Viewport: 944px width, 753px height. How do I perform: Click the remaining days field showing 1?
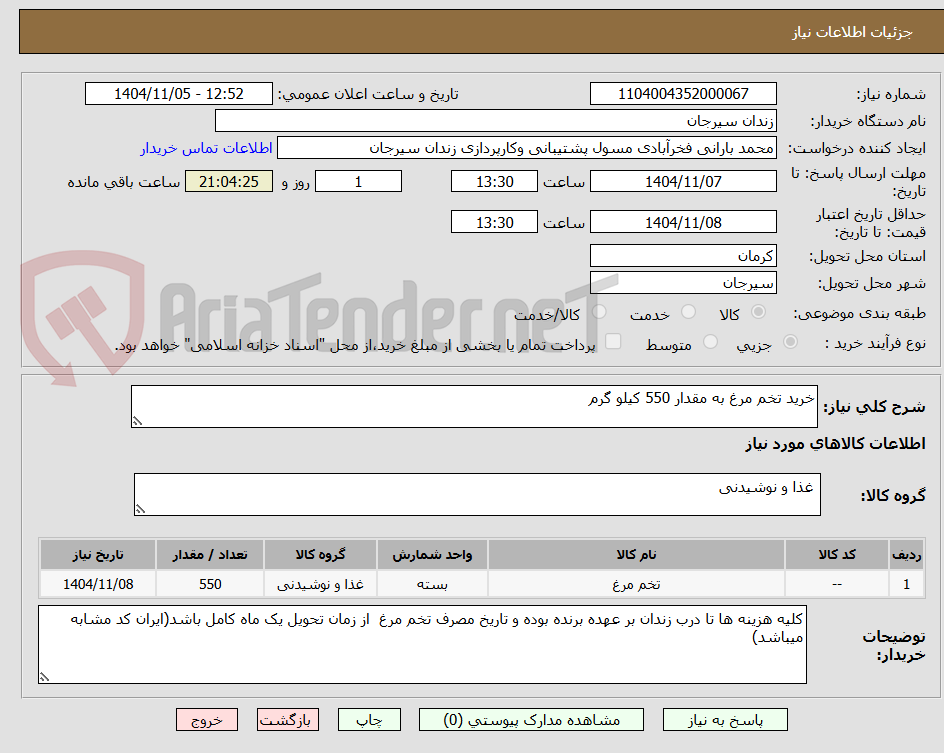(358, 181)
